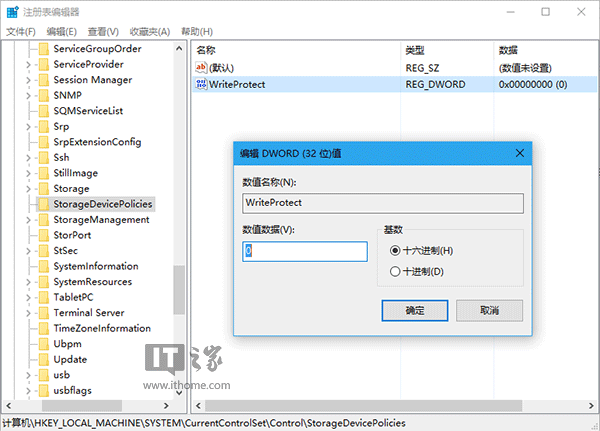The image size is (600, 431).
Task: Click the Storage folder icon
Action: coord(44,189)
